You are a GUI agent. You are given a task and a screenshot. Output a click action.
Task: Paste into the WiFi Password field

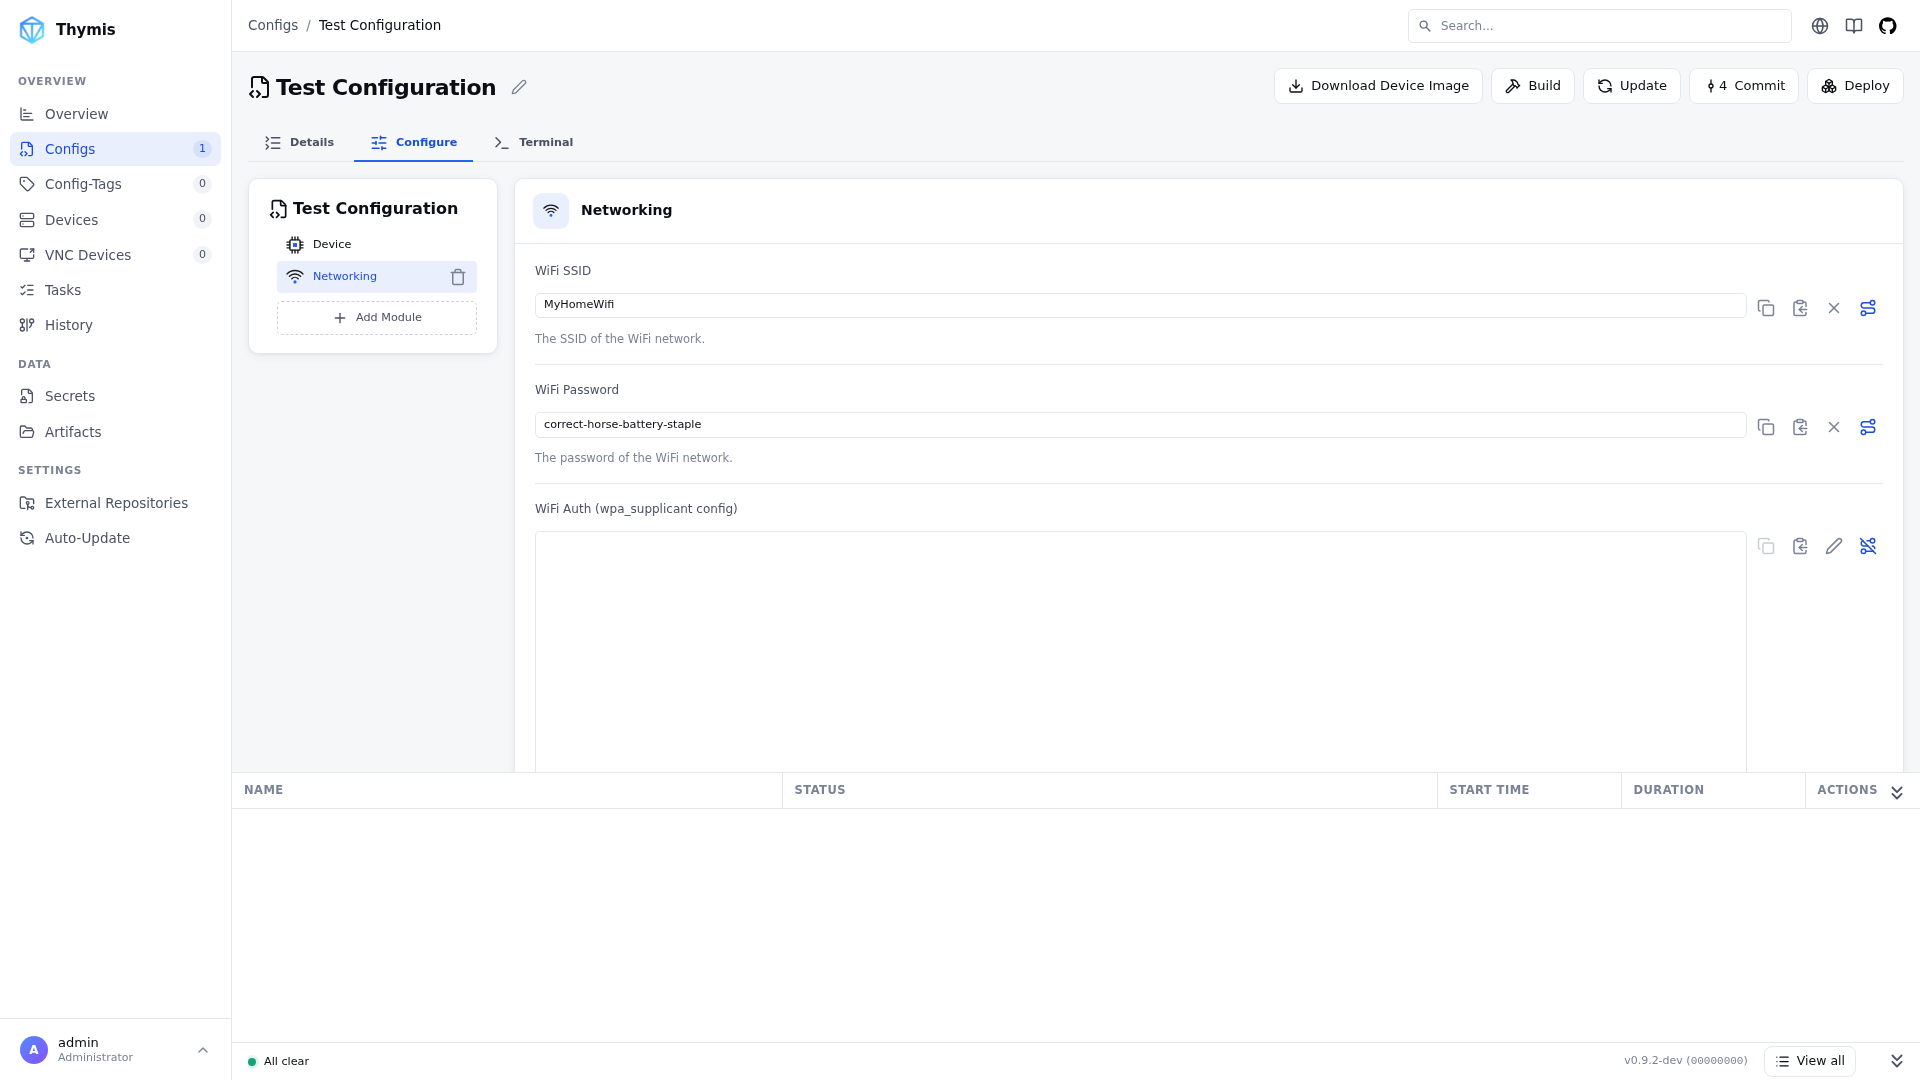pyautogui.click(x=1800, y=427)
